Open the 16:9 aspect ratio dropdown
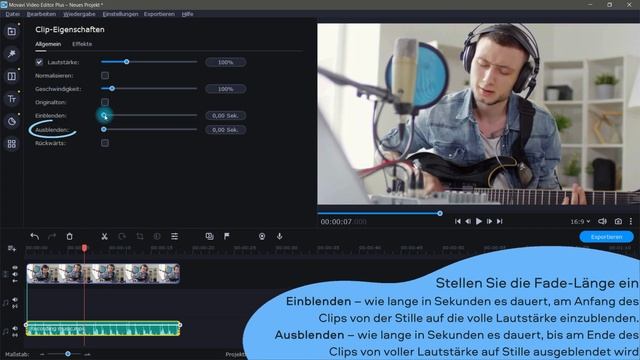The height and width of the screenshot is (360, 640). [580, 221]
